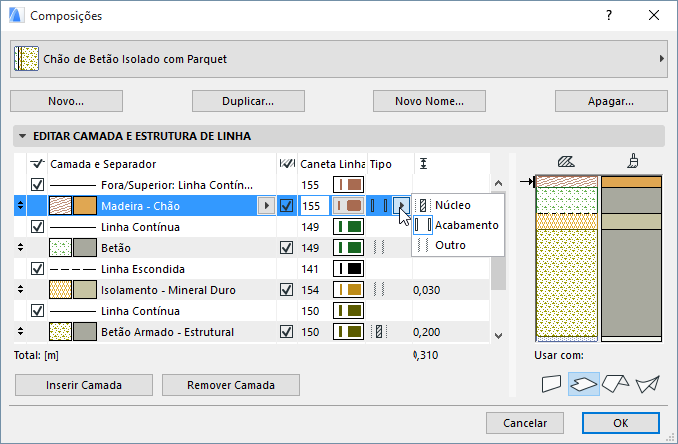
Task: Click the Duplicar... button
Action: pyautogui.click(x=248, y=101)
